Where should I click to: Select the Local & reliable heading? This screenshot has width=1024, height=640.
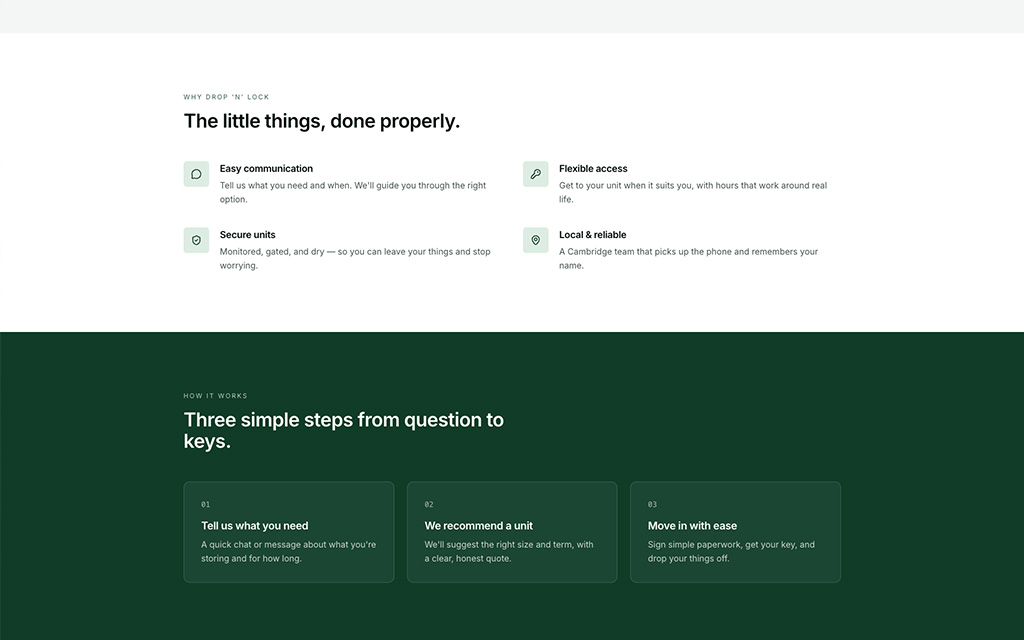[x=592, y=234]
